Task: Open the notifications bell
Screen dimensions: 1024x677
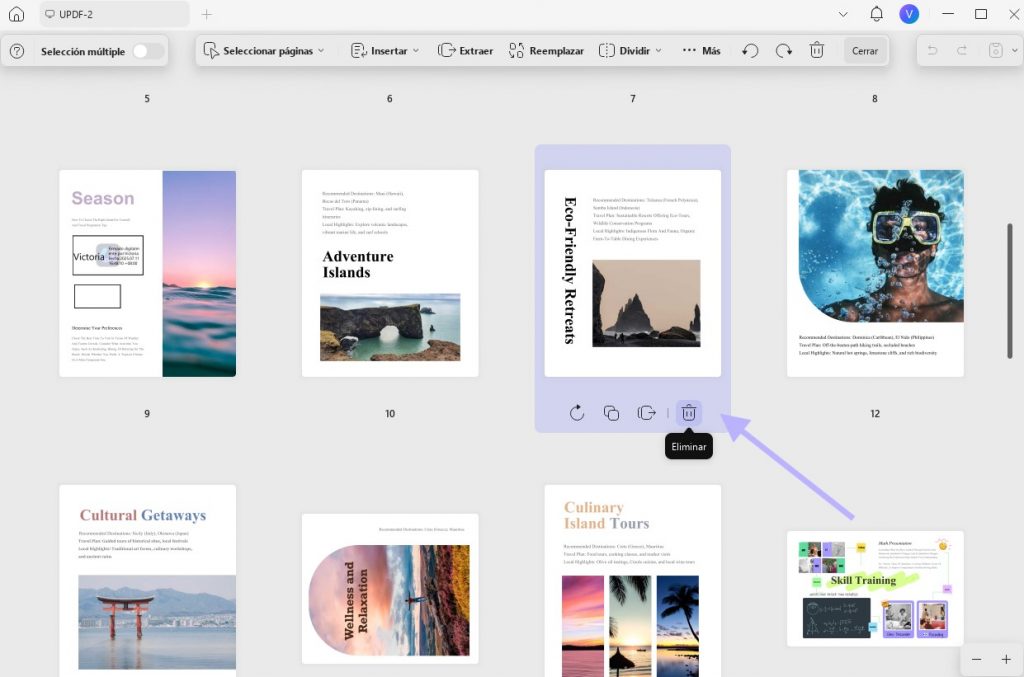Action: pos(876,14)
